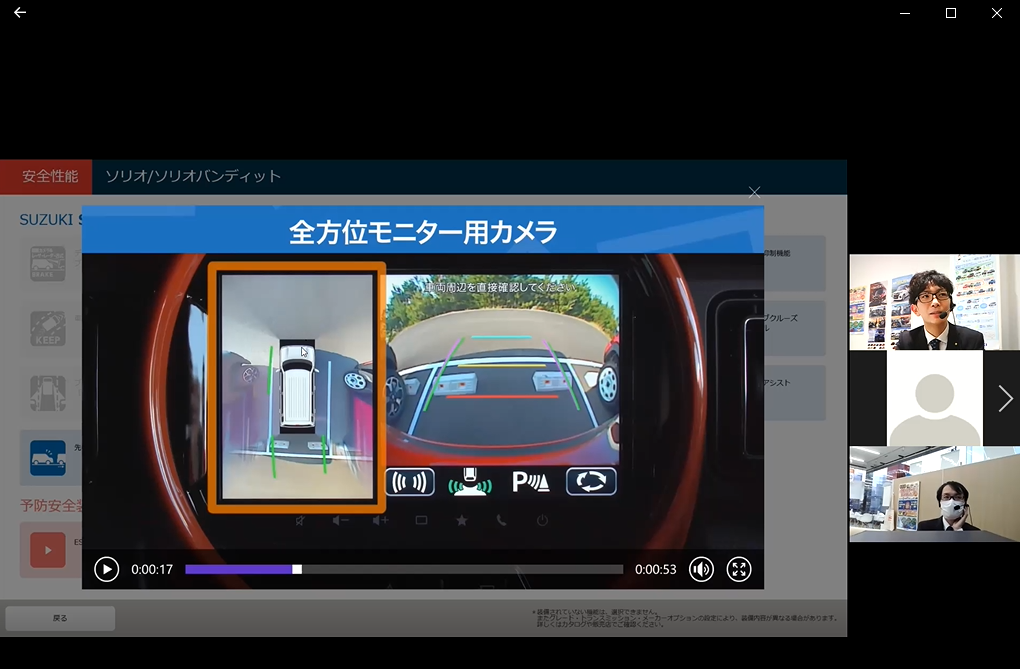Mute the video with the speaker icon
Viewport: 1020px width, 669px height.
tap(701, 569)
